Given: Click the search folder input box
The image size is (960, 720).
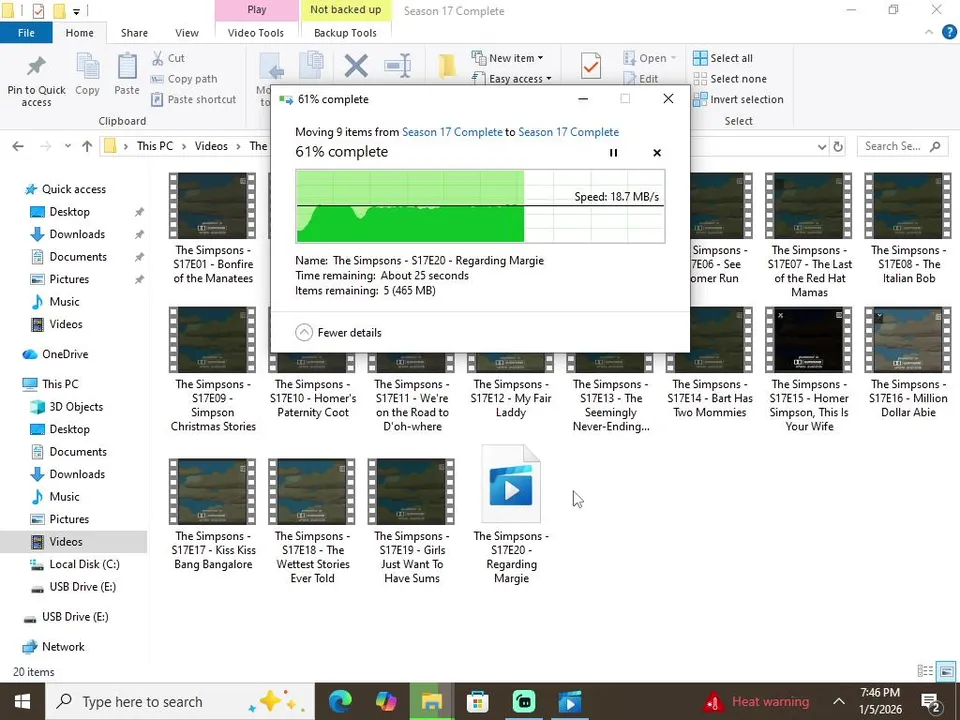Looking at the screenshot, I should click(x=902, y=146).
